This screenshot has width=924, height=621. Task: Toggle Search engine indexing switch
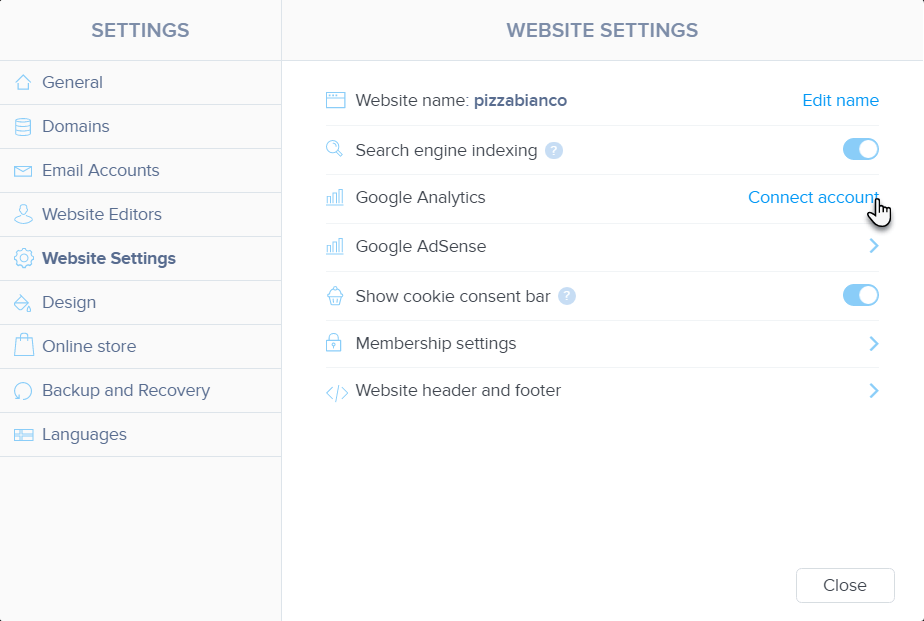[x=860, y=150]
